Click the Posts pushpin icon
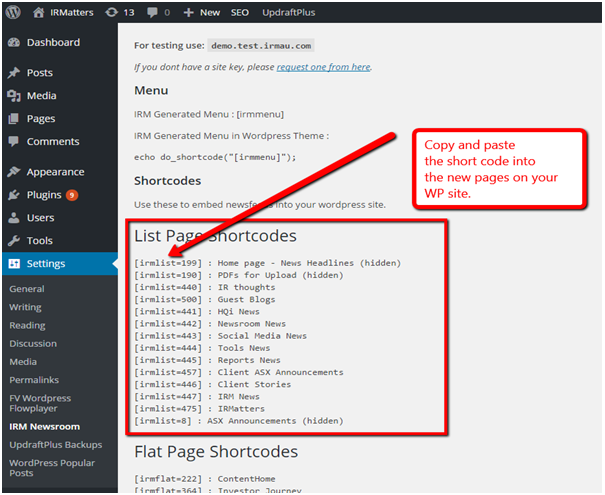The height and width of the screenshot is (495, 605). [x=14, y=73]
